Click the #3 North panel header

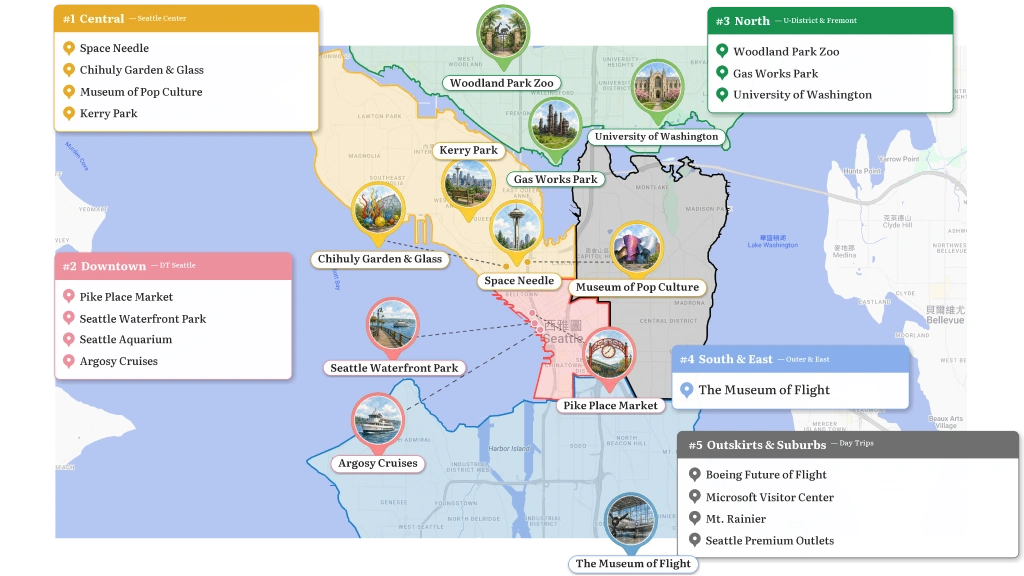(x=830, y=21)
